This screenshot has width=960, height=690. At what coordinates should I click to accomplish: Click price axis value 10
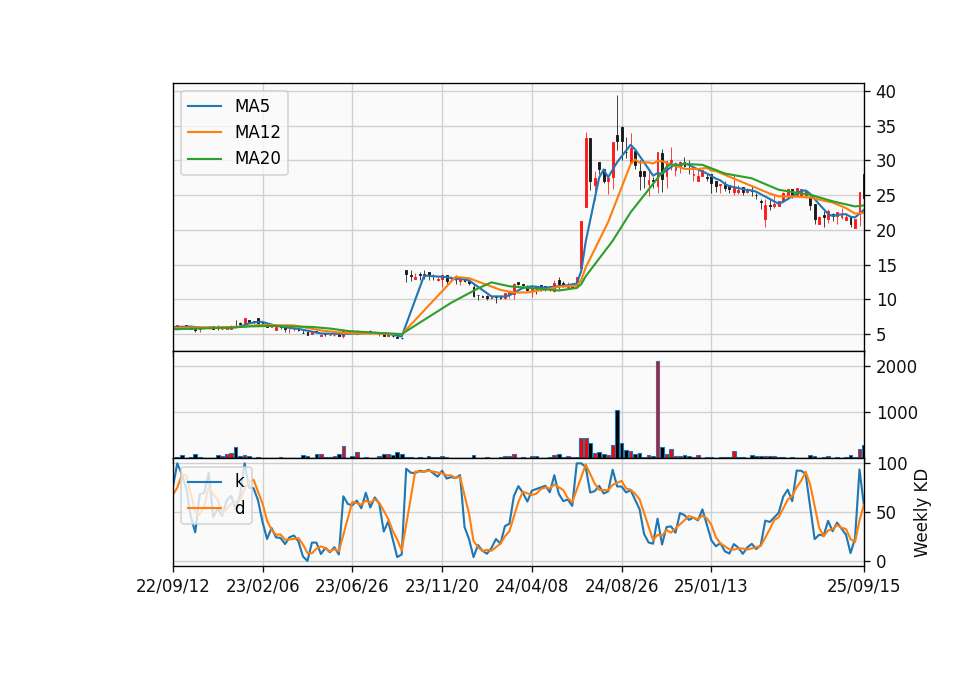pos(886,301)
